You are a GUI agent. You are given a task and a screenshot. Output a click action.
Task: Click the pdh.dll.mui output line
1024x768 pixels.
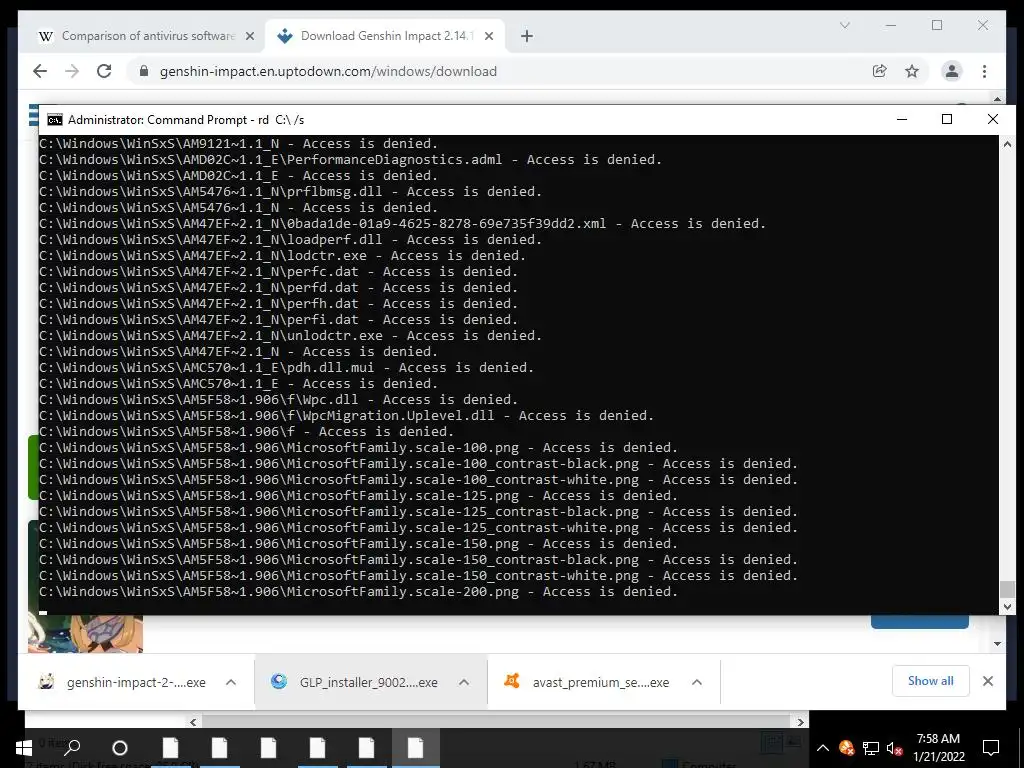287,368
